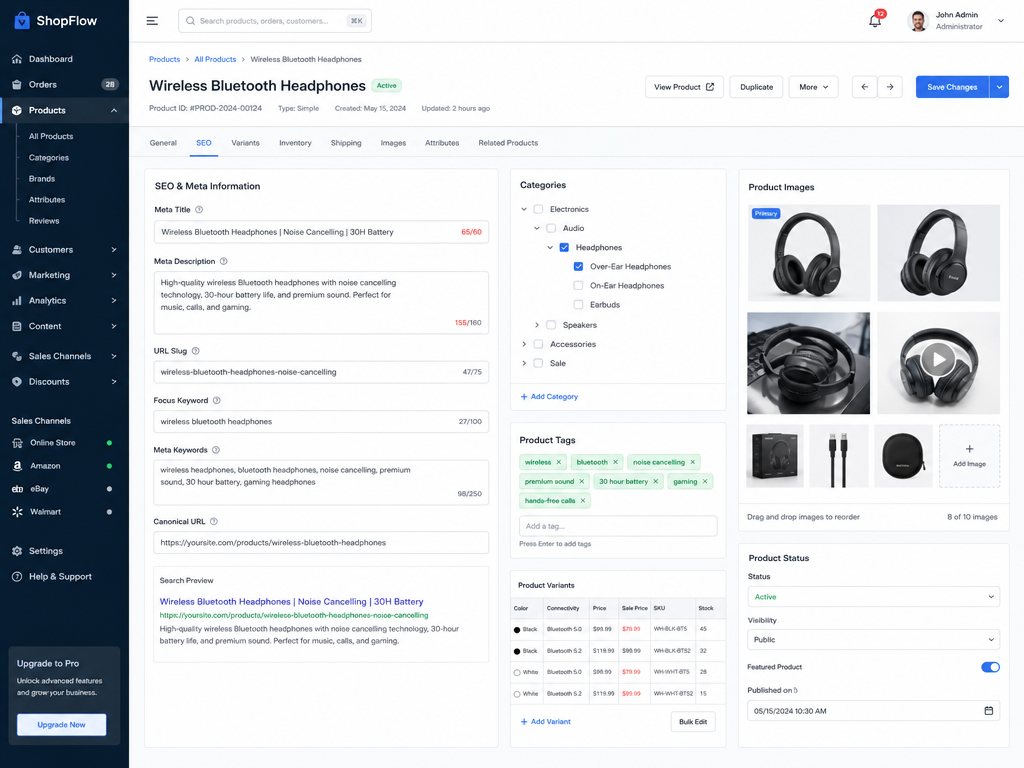Play the headphones product video thumbnail
Image resolution: width=1024 pixels, height=768 pixels.
click(938, 359)
